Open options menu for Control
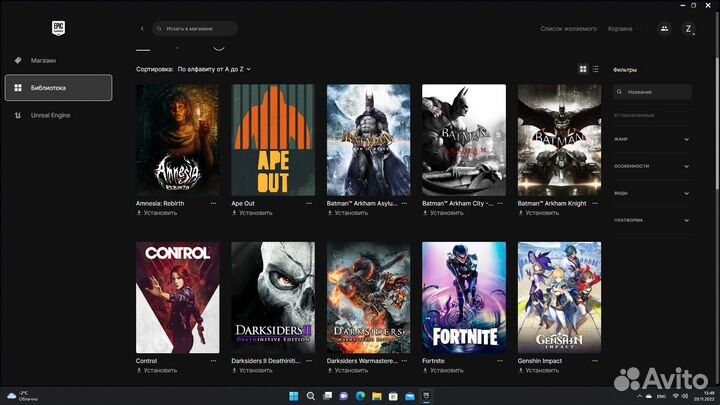The width and height of the screenshot is (720, 405). (x=214, y=361)
